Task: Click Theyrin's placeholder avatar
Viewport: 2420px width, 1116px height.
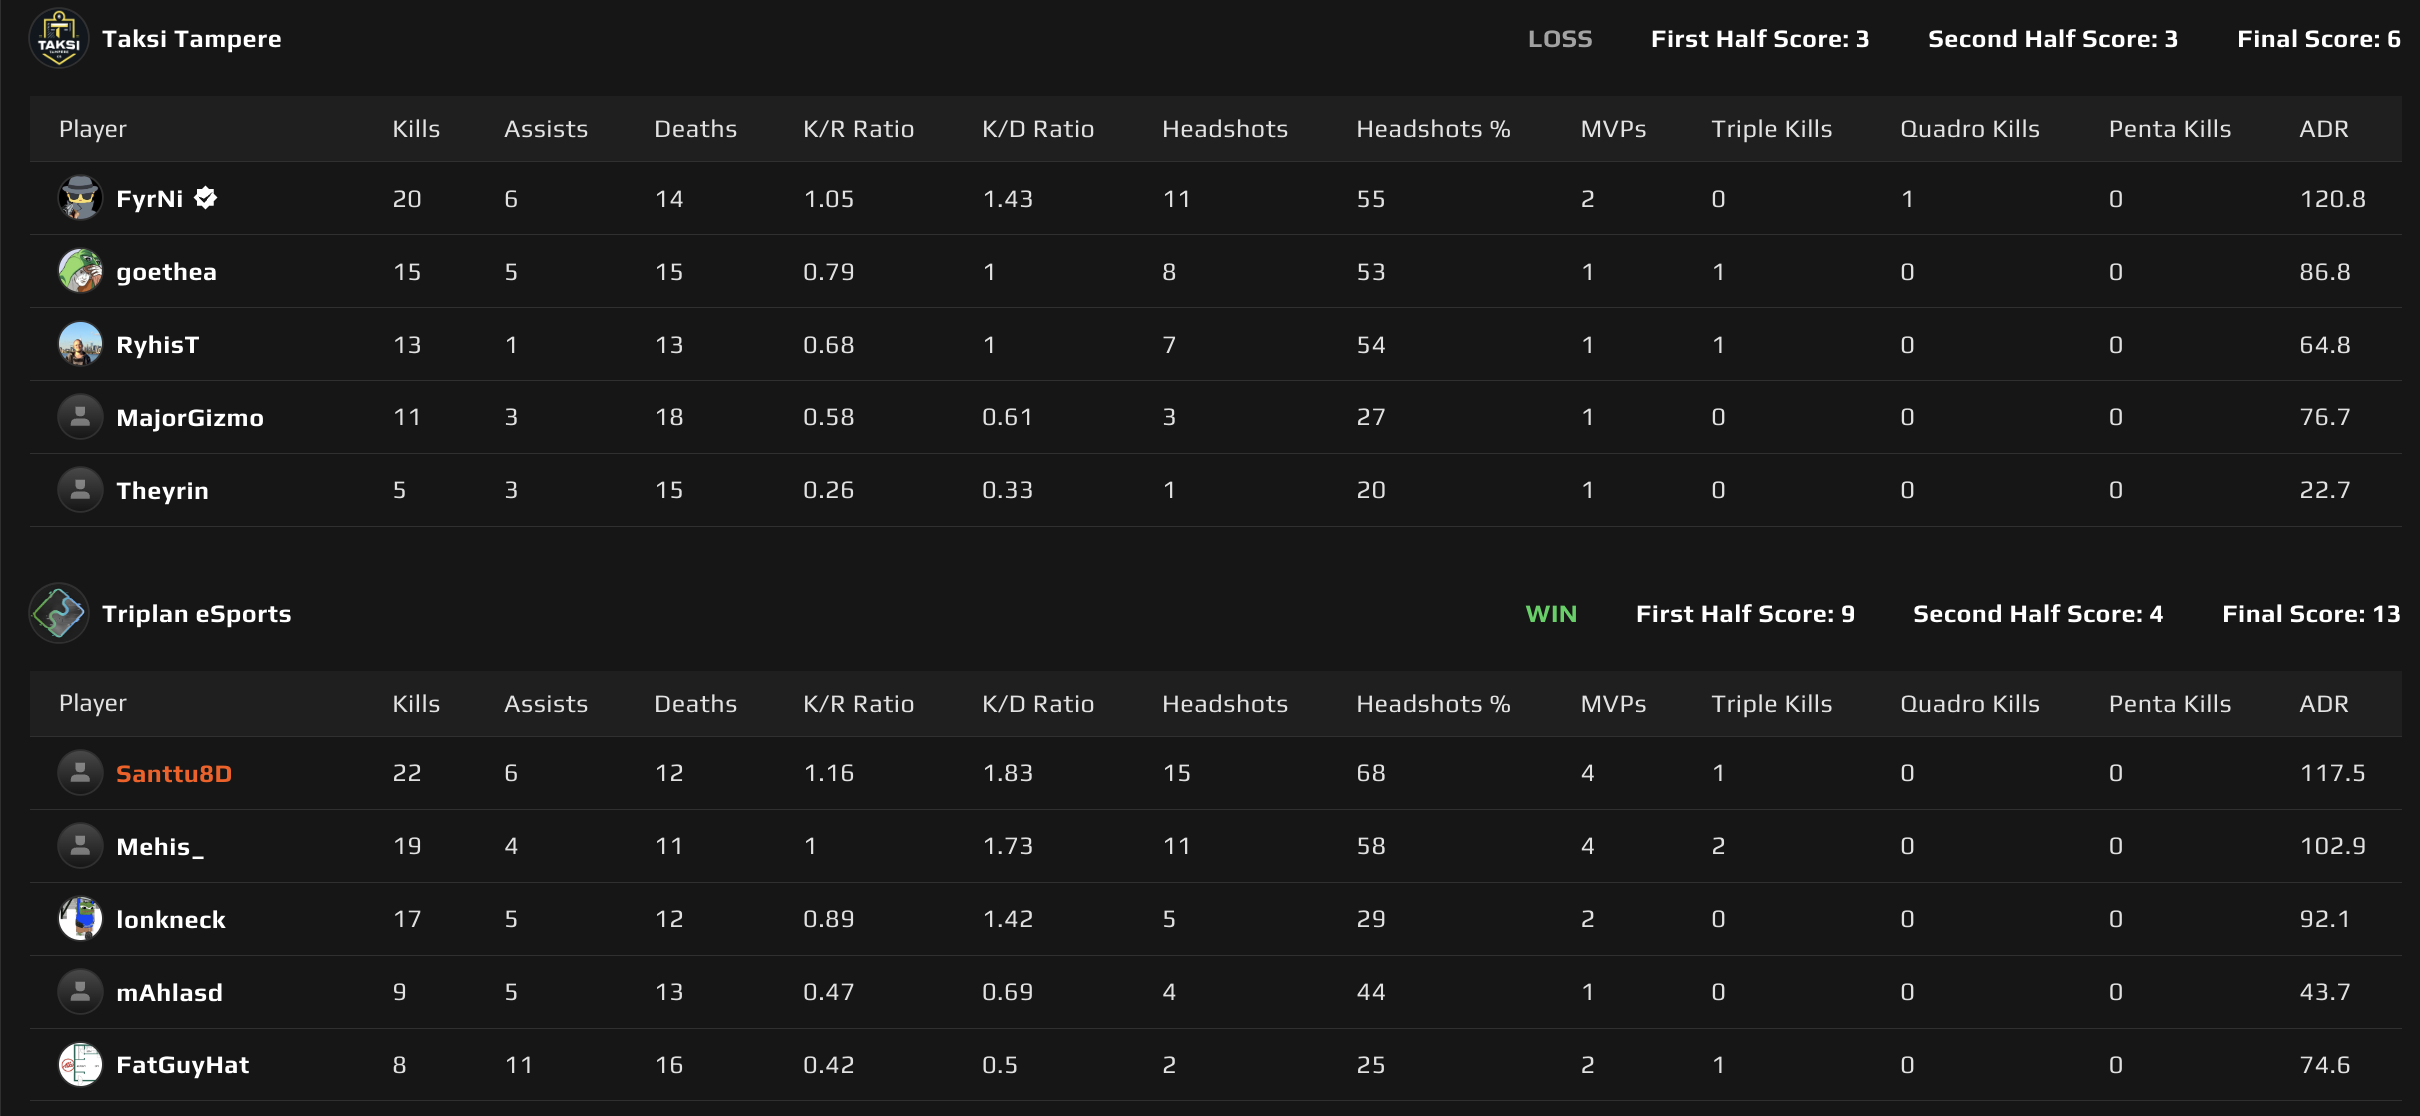Action: pos(81,490)
